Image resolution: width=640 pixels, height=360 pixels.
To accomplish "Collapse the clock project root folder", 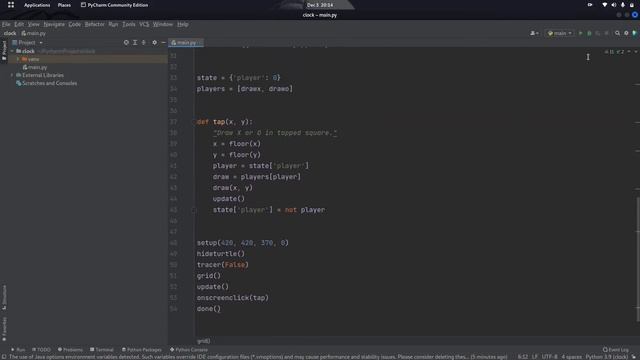I will pyautogui.click(x=12, y=51).
